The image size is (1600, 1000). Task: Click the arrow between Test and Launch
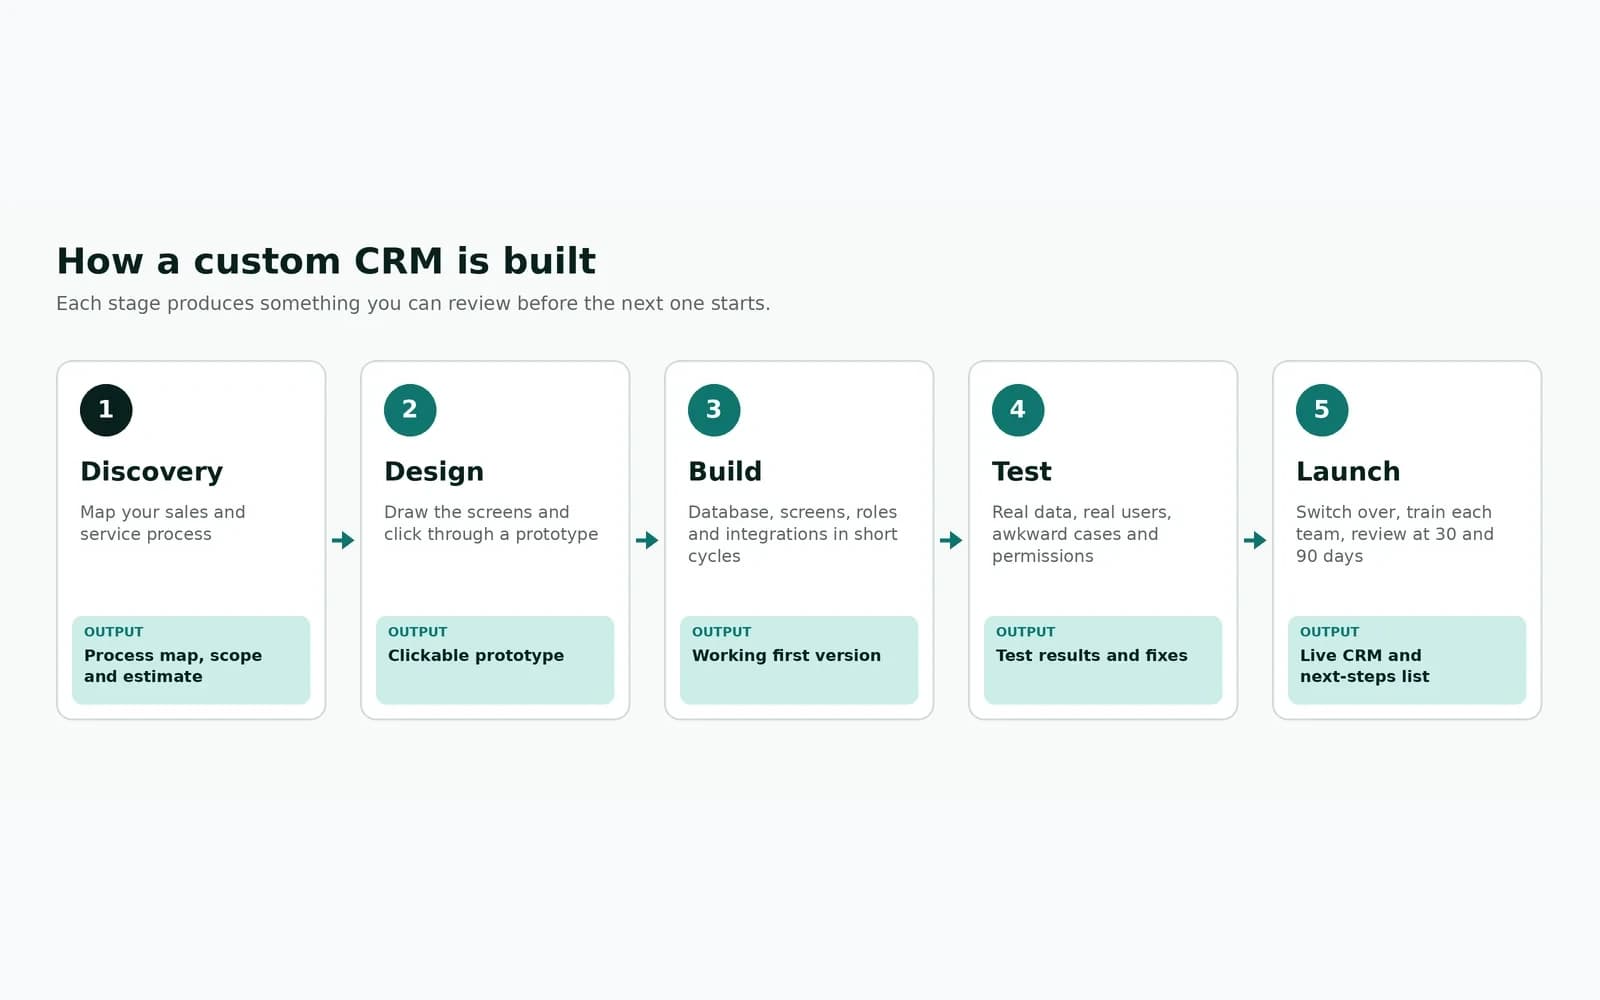coord(1255,540)
